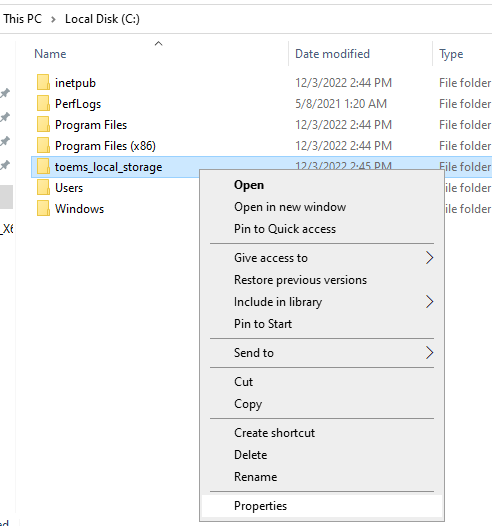This screenshot has height=526, width=492.
Task: Select the Program Files (x86) folder icon
Action: click(43, 146)
